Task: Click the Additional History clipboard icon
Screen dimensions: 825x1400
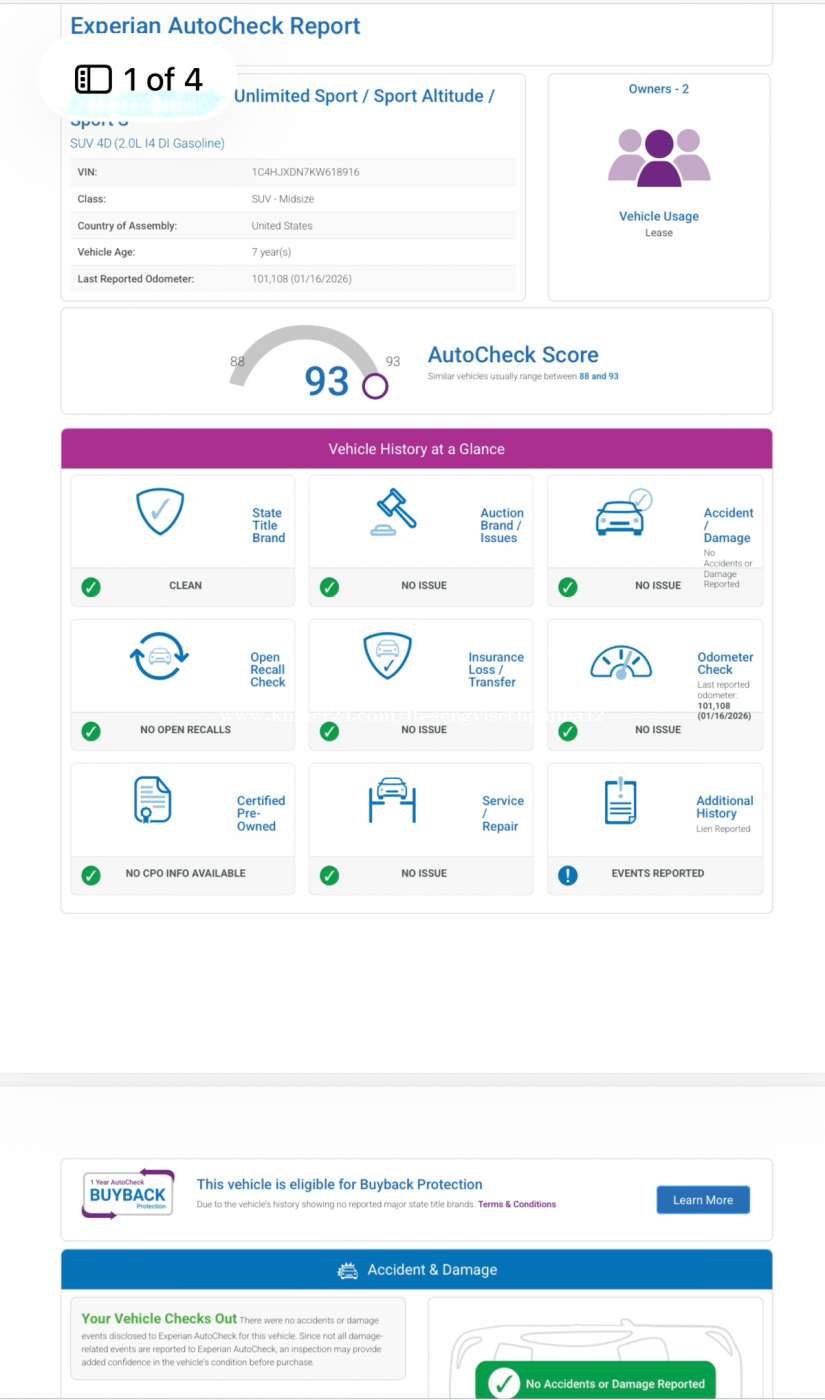Action: [x=621, y=800]
